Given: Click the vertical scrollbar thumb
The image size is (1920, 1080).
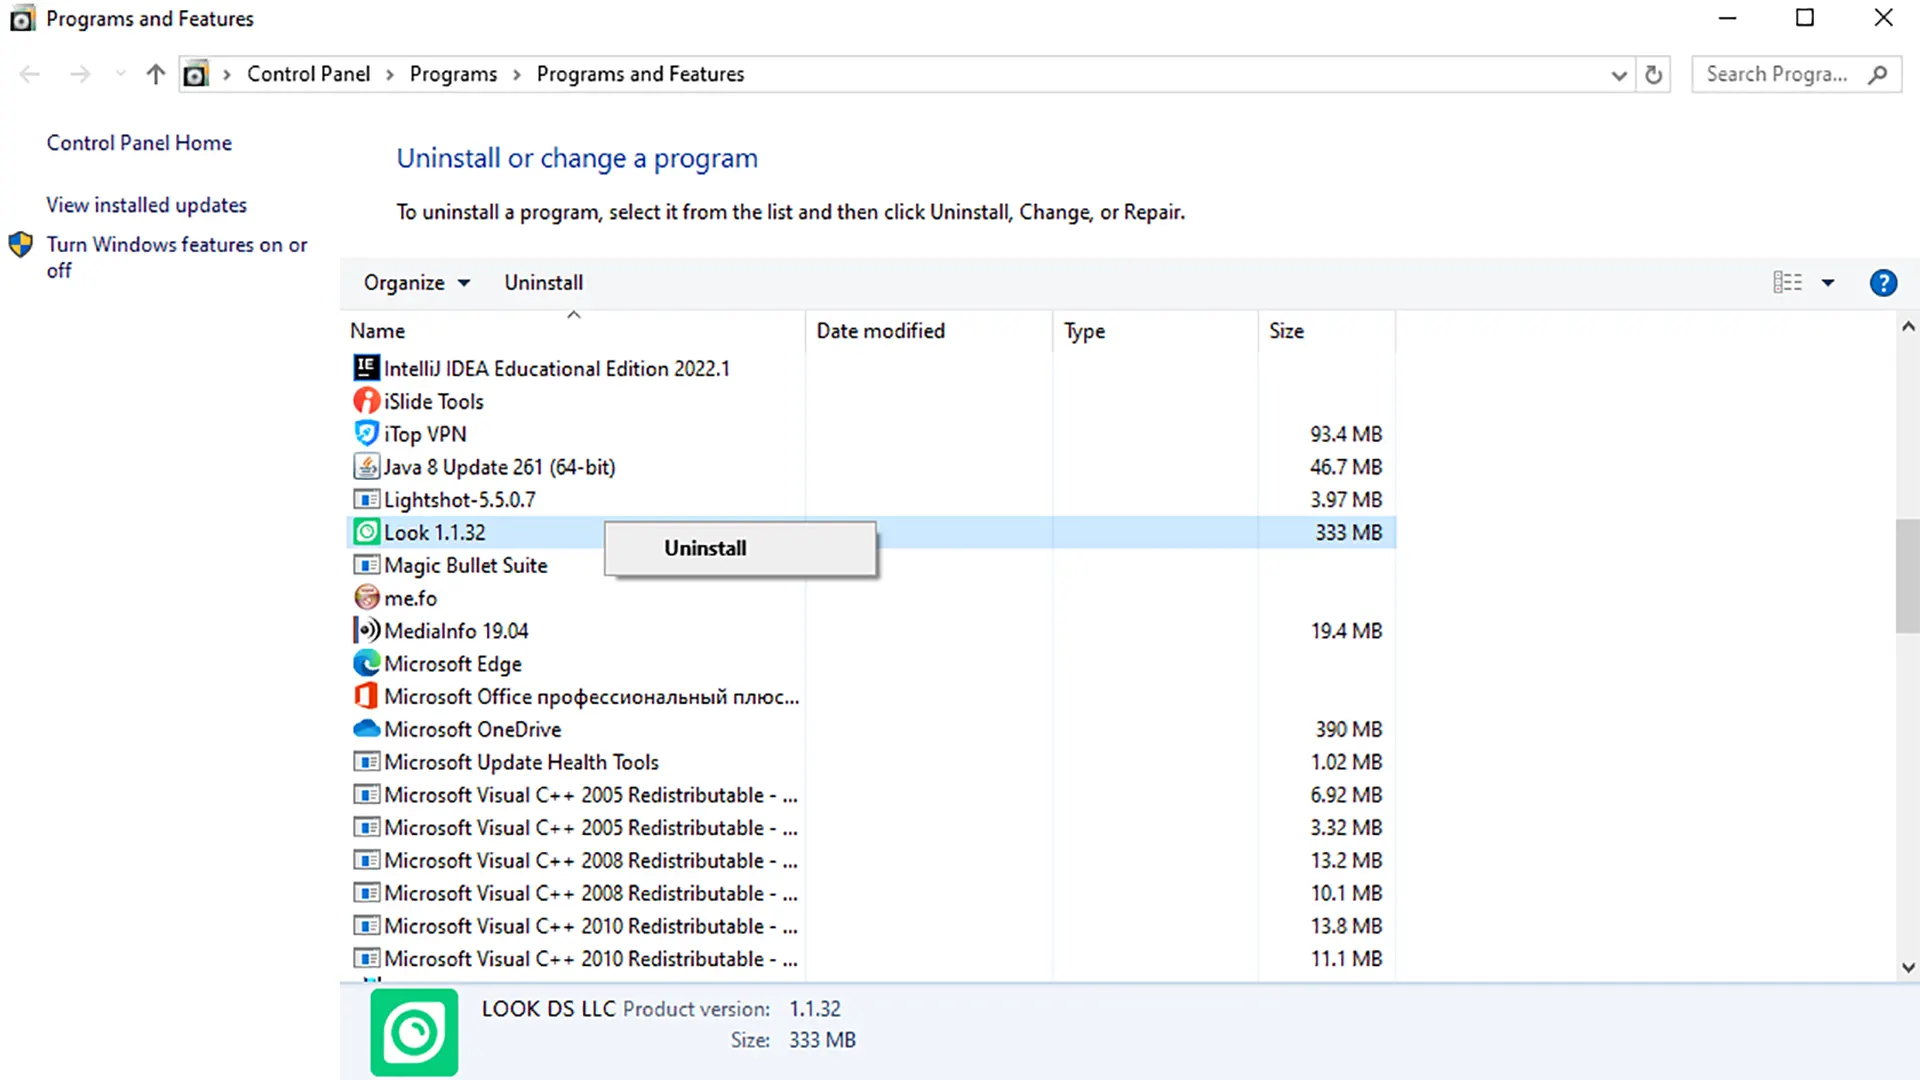Looking at the screenshot, I should 1908,576.
